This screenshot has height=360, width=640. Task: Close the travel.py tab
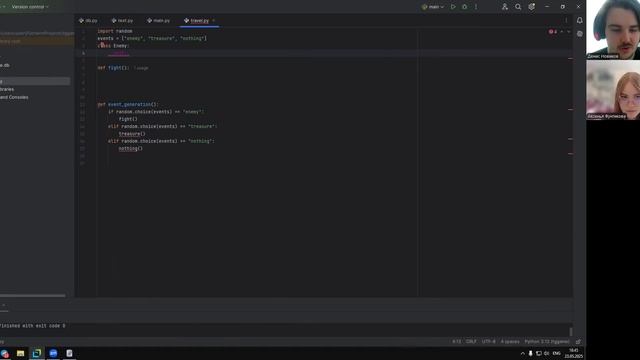[213, 20]
